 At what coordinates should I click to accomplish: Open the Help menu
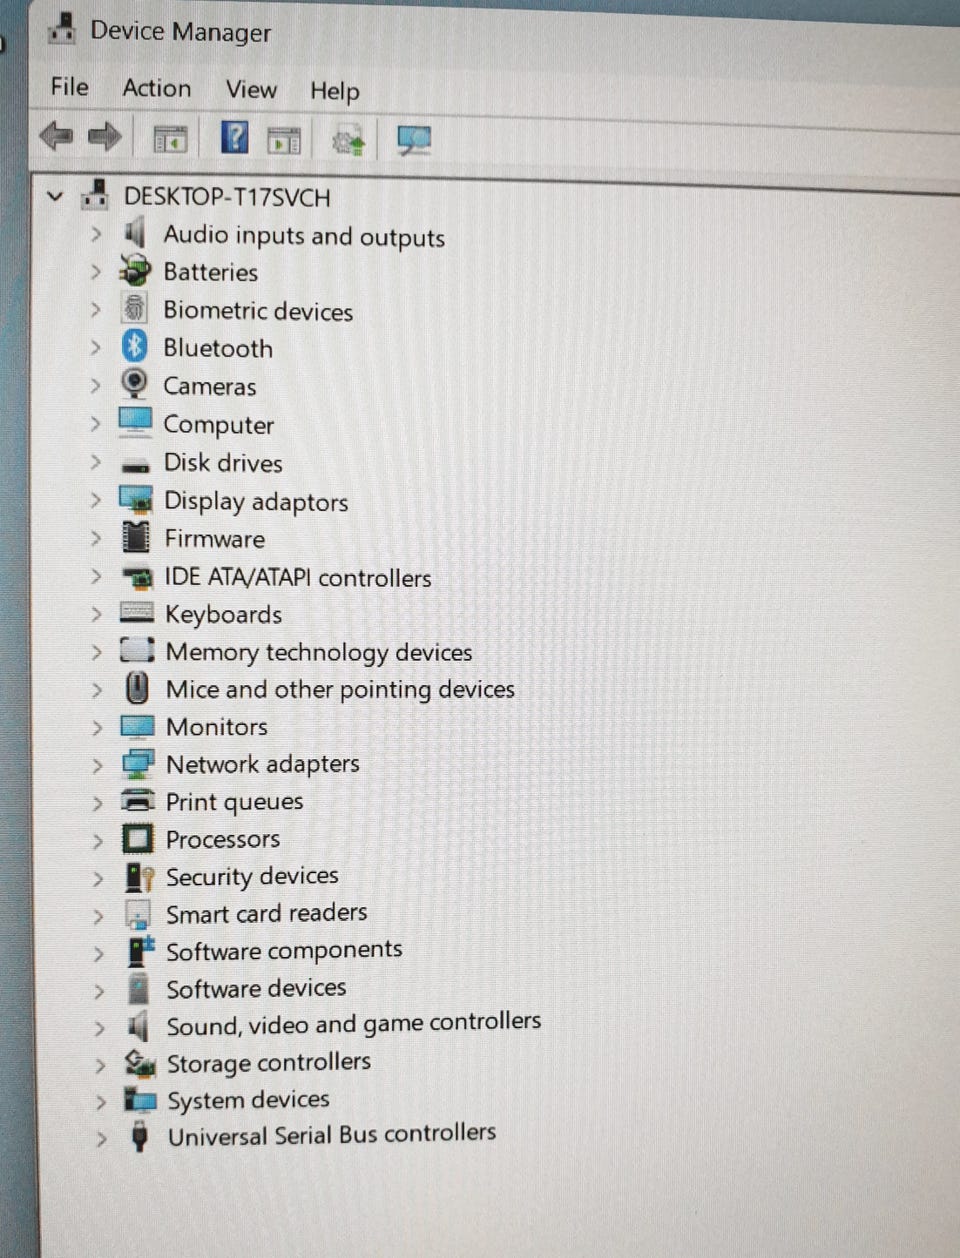[334, 92]
